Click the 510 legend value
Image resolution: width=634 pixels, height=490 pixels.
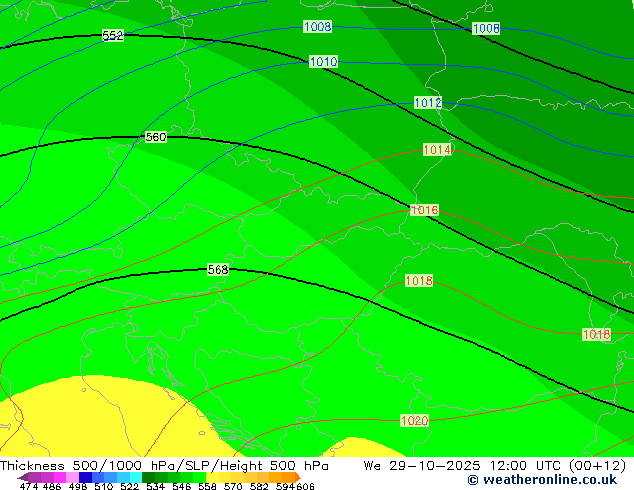[x=104, y=486]
